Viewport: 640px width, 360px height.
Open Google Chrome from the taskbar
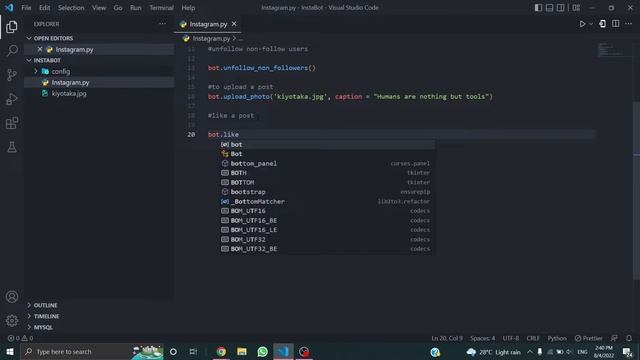(221, 352)
